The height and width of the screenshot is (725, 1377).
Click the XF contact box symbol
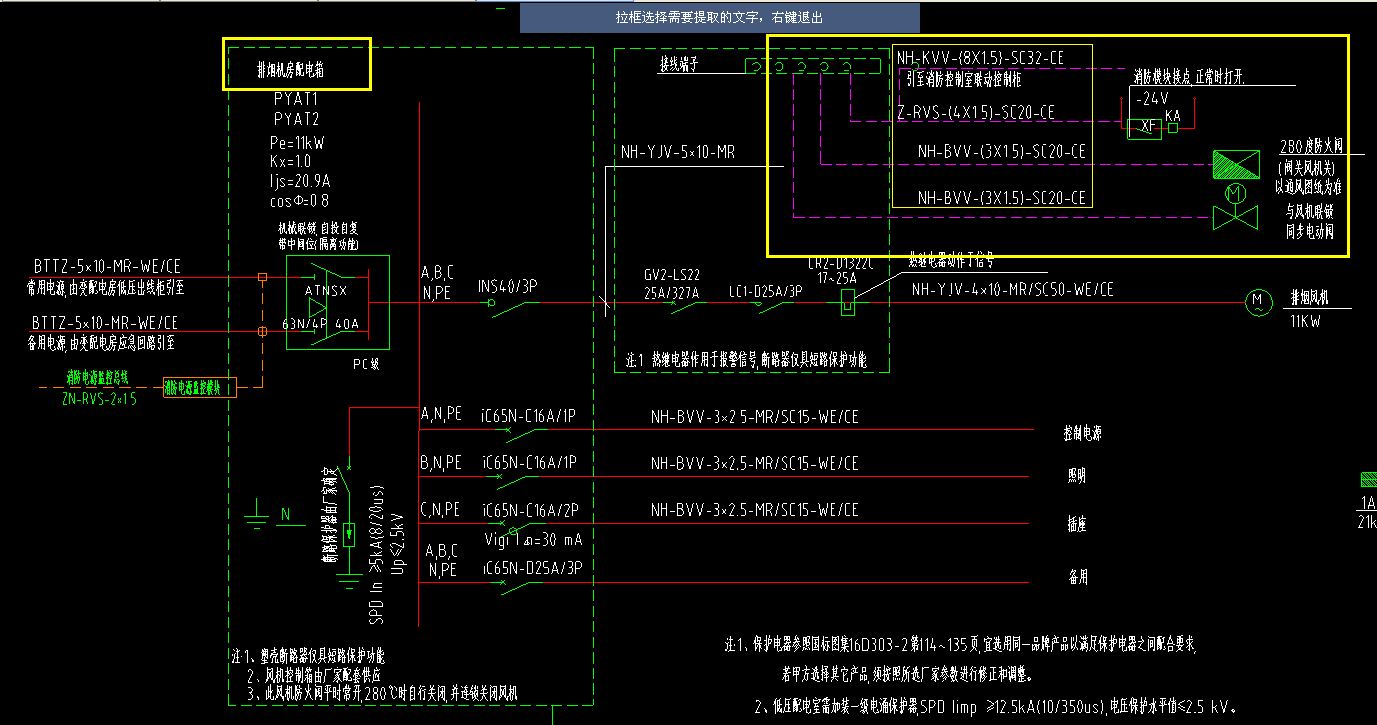(1143, 128)
